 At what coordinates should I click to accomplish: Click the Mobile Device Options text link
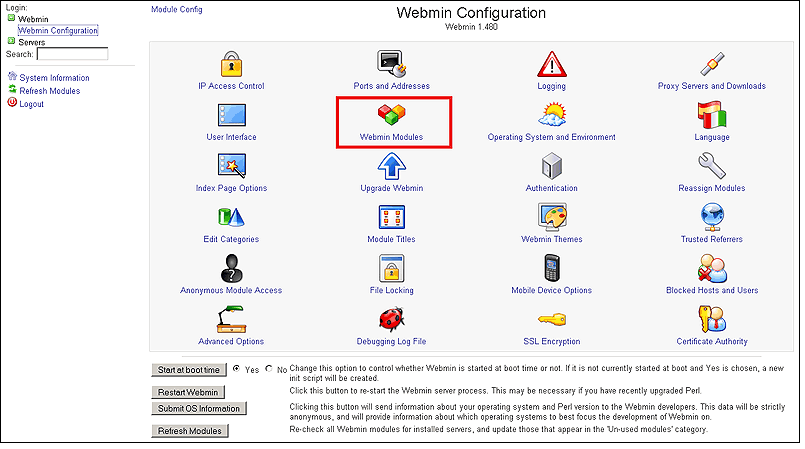(x=552, y=290)
